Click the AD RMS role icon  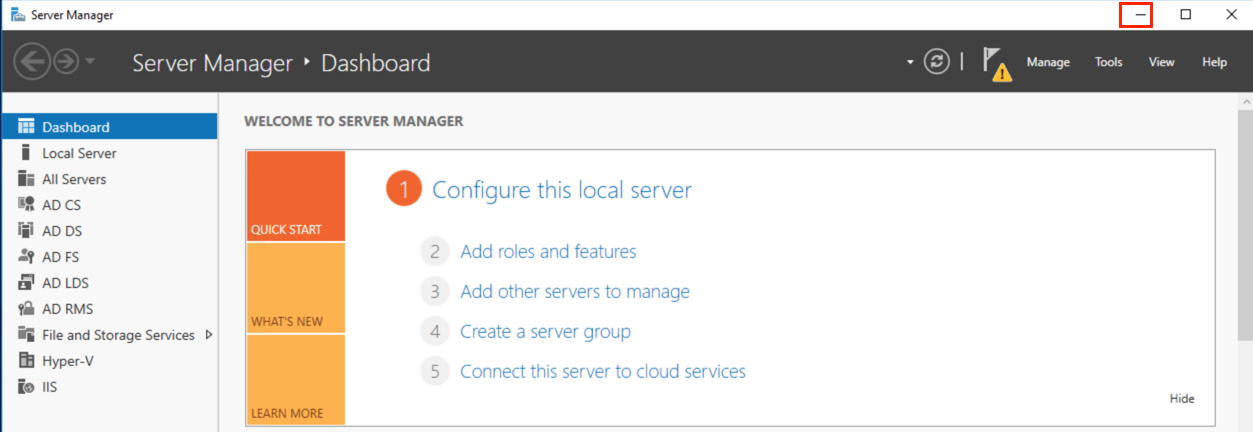tap(27, 309)
